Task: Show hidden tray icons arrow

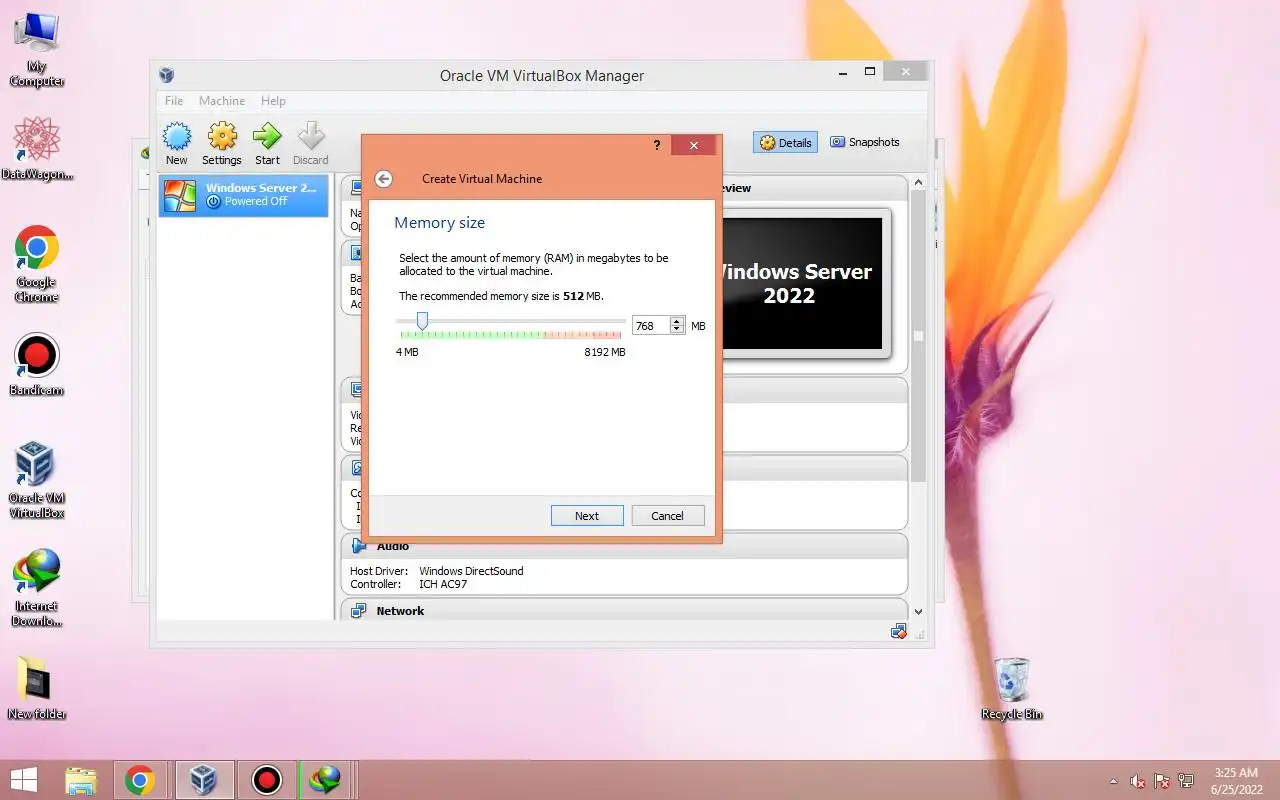Action: (1114, 781)
